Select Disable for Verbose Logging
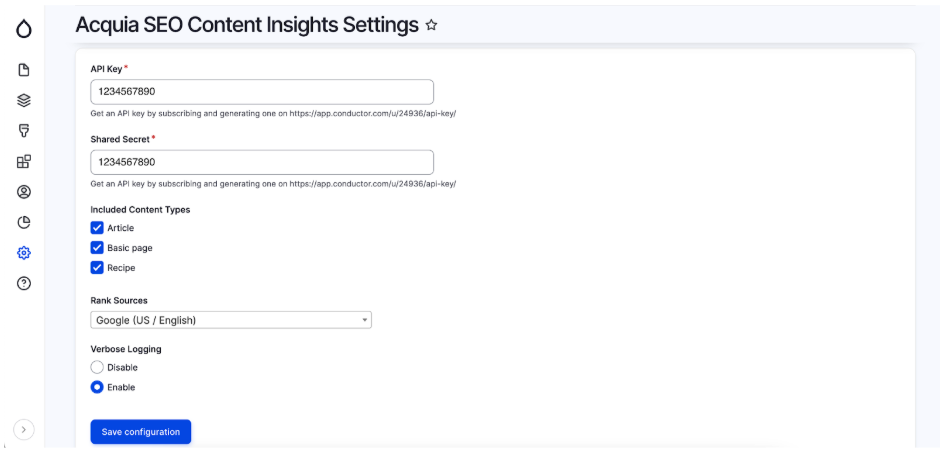Screen dimensions: 940x455 pyautogui.click(x=97, y=368)
